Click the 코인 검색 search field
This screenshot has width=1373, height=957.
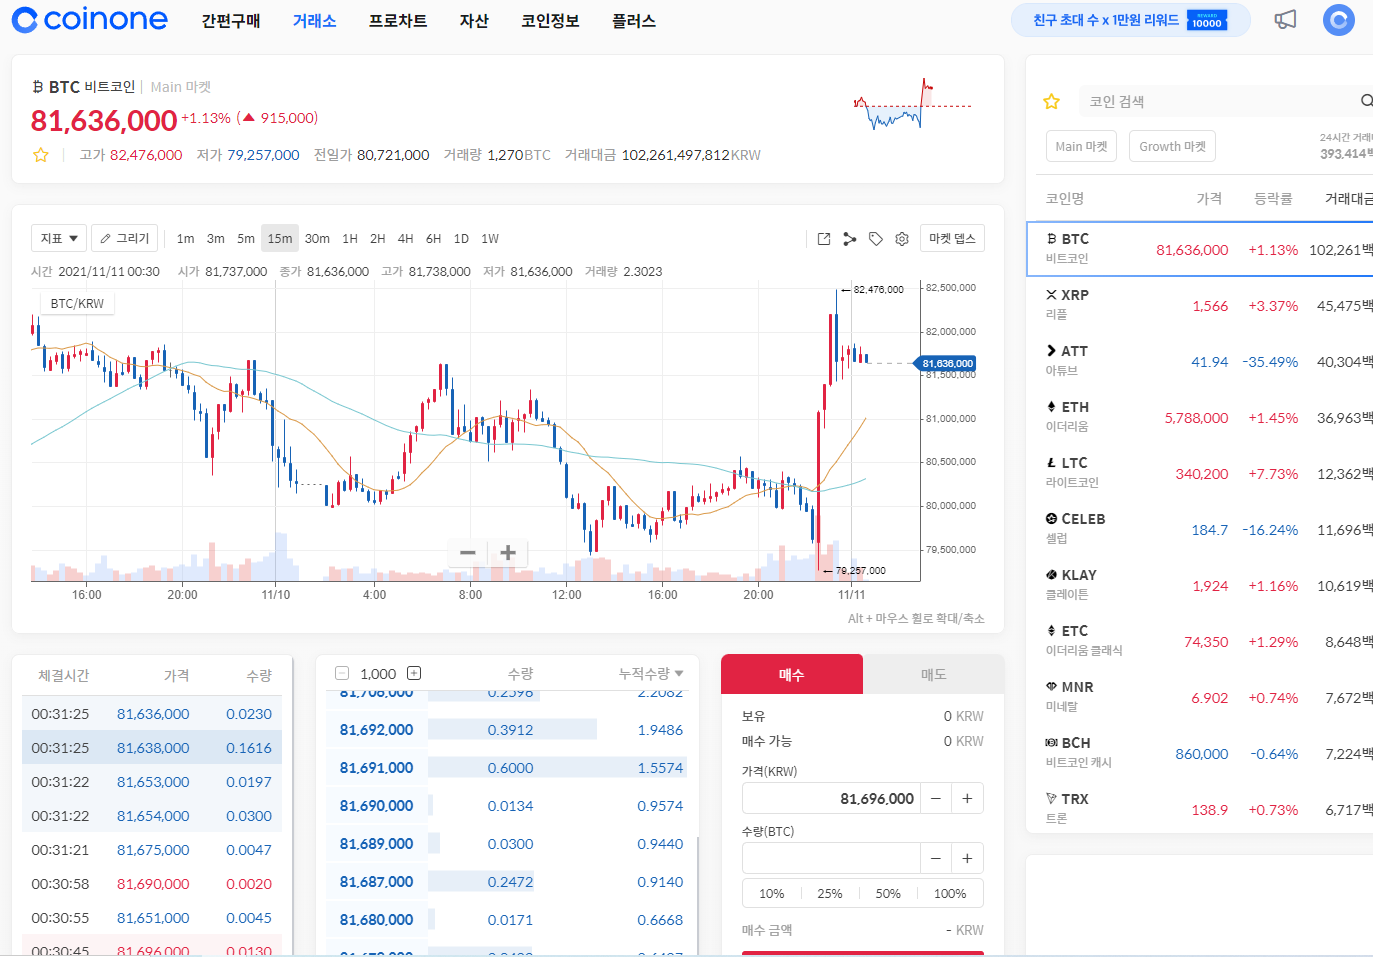pos(1215,101)
